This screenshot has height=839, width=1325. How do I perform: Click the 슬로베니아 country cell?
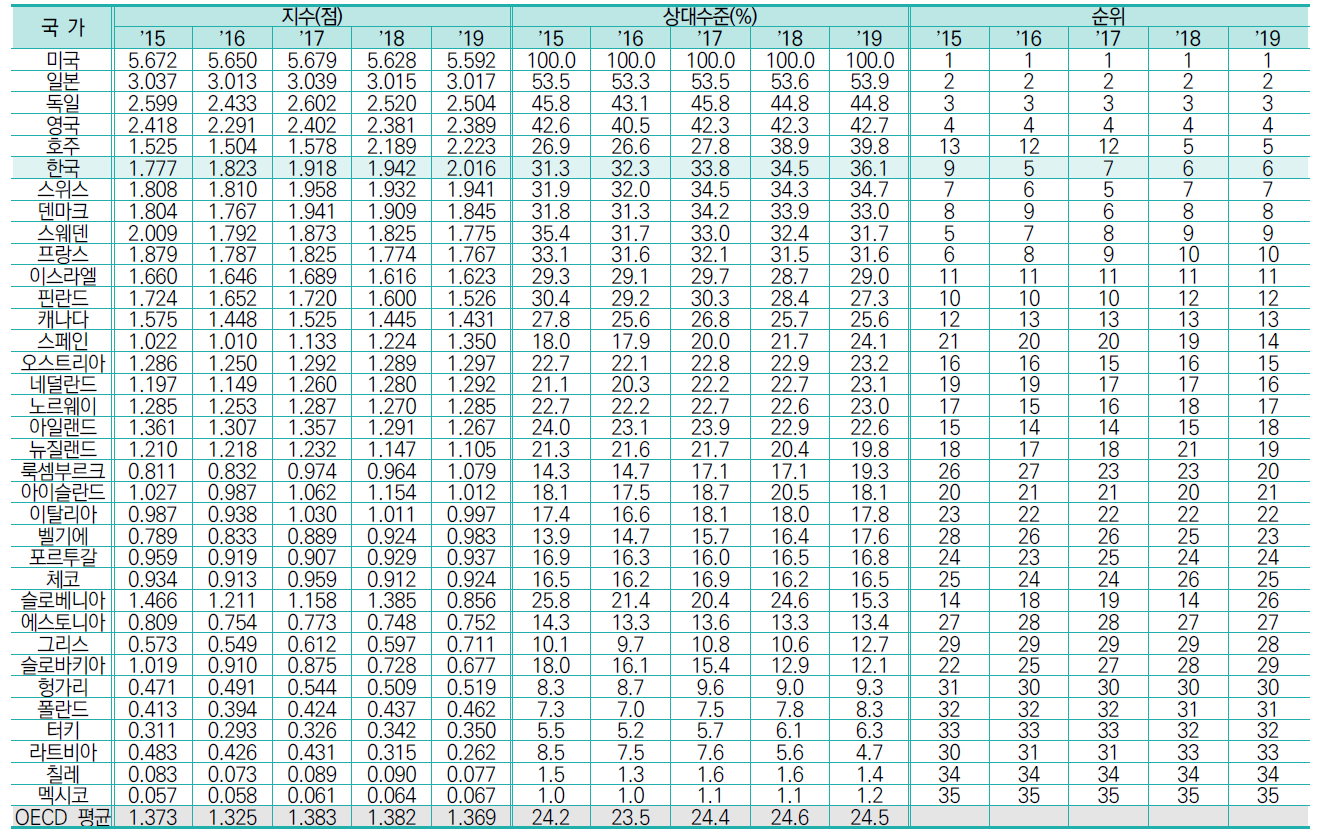(x=62, y=601)
